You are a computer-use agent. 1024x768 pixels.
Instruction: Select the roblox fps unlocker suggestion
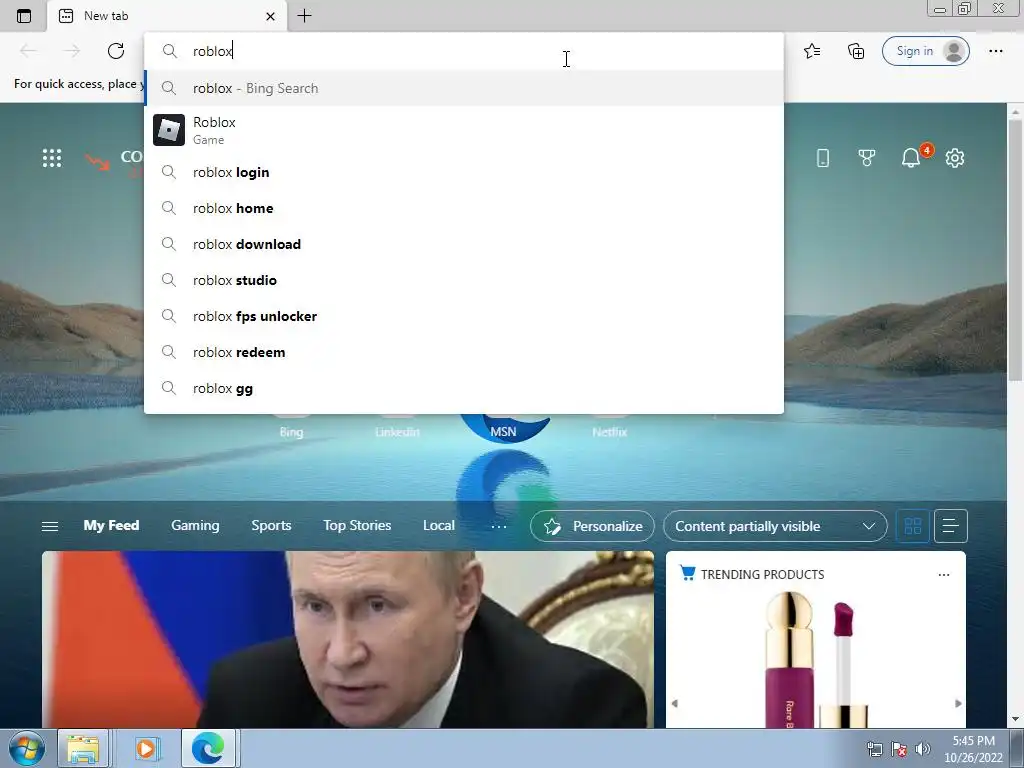click(464, 316)
